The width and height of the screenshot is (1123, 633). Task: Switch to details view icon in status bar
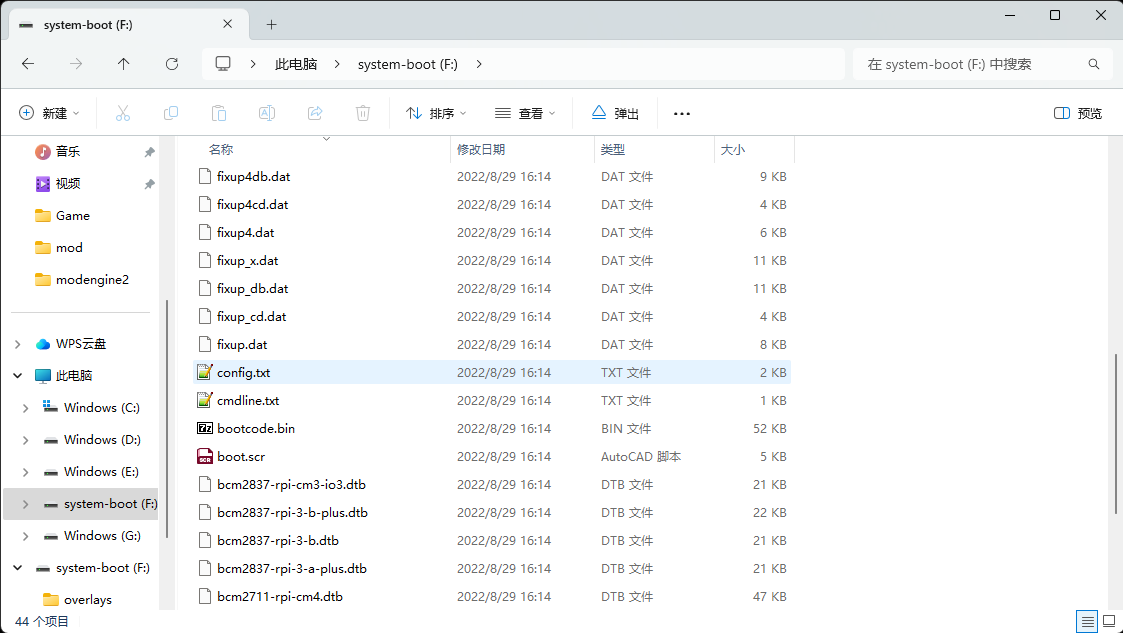[1087, 621]
